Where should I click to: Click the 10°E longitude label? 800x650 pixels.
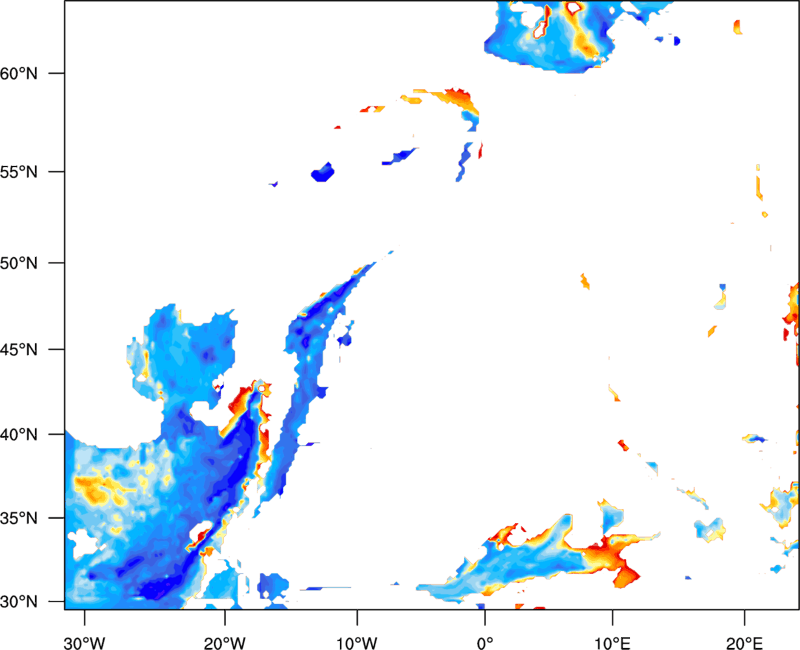(x=612, y=643)
